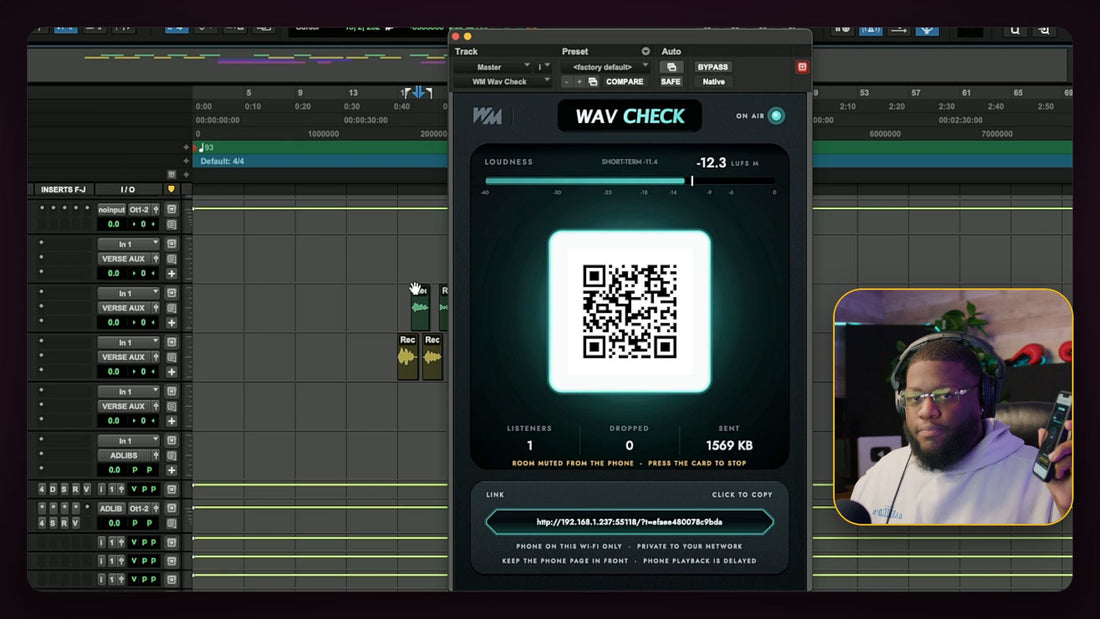Click the ADLIB input button on bottom track
This screenshot has height=619, width=1100.
coord(111,508)
